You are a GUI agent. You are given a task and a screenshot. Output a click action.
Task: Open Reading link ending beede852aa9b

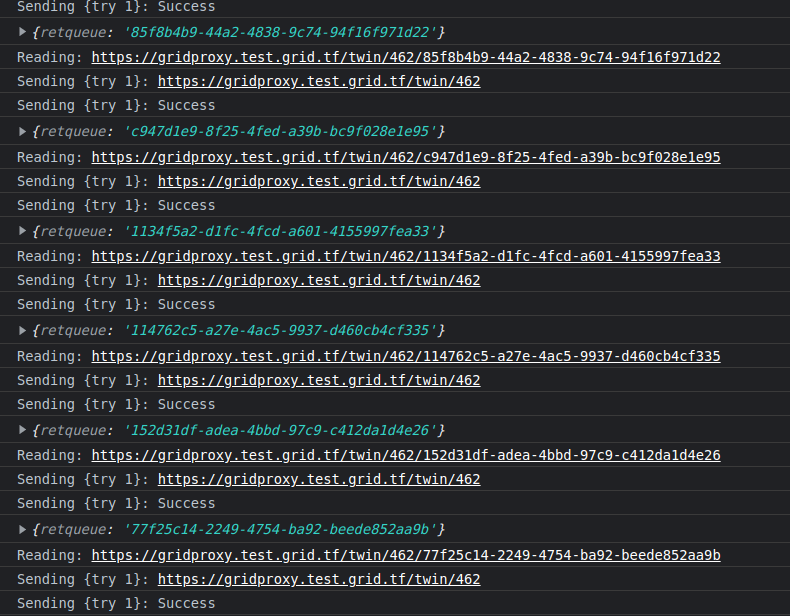(406, 555)
